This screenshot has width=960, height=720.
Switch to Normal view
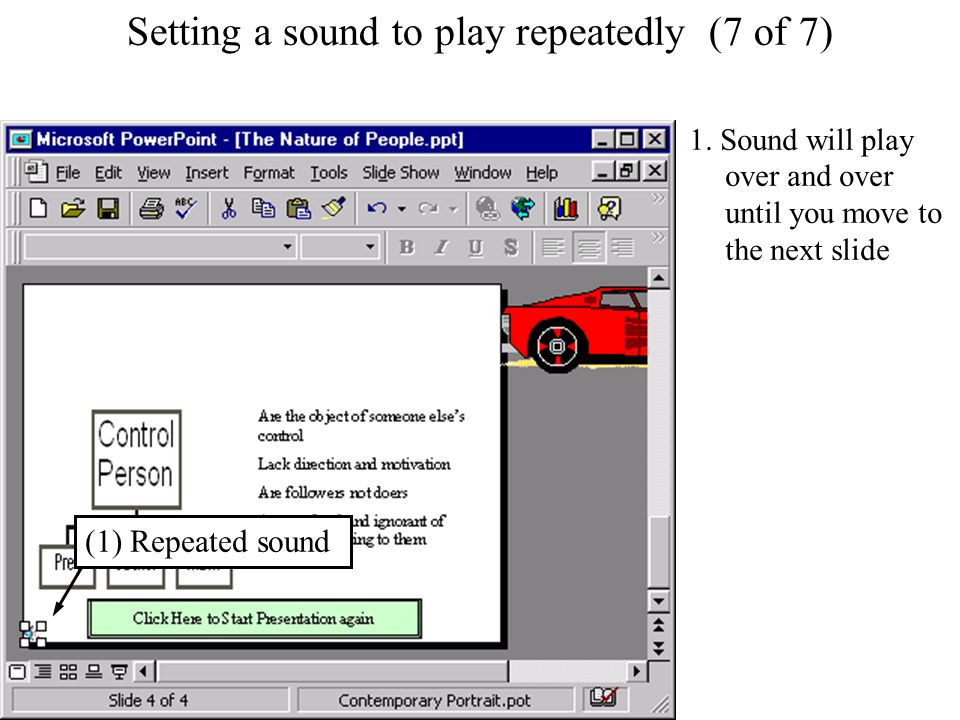tap(18, 672)
